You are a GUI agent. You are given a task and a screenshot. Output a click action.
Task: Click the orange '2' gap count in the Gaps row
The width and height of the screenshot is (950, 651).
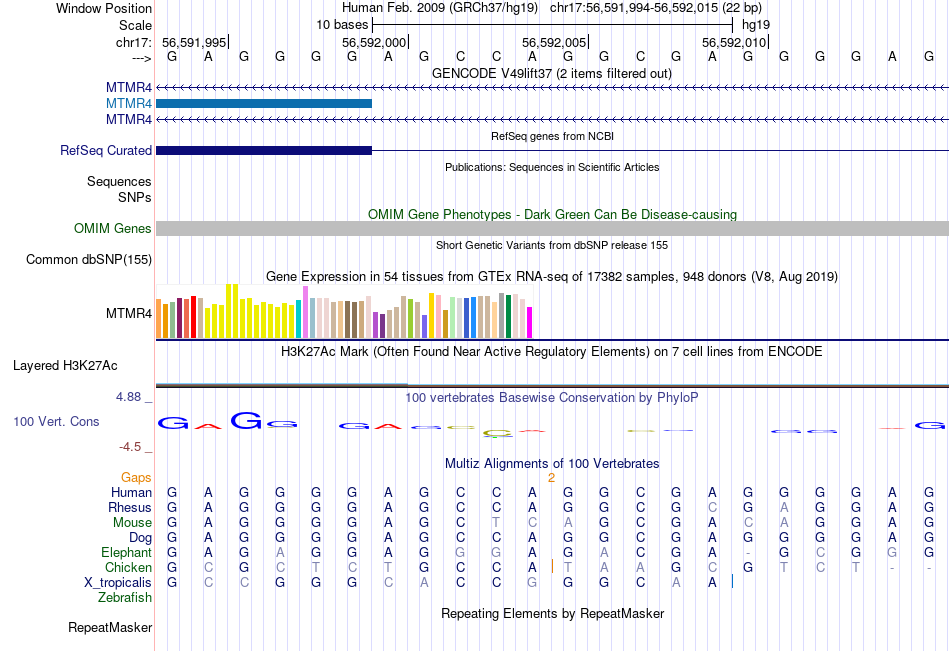click(x=551, y=478)
